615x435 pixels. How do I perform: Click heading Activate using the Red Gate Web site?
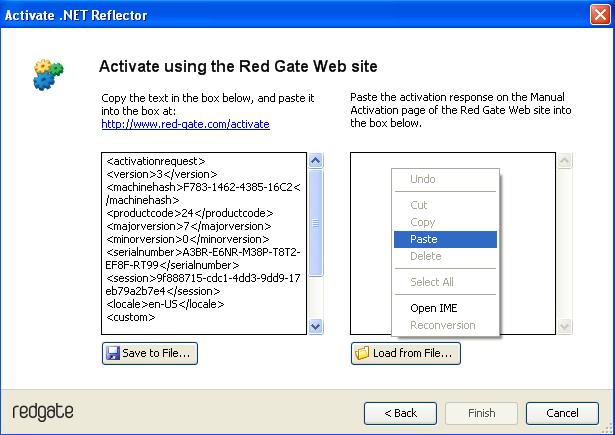coord(238,66)
